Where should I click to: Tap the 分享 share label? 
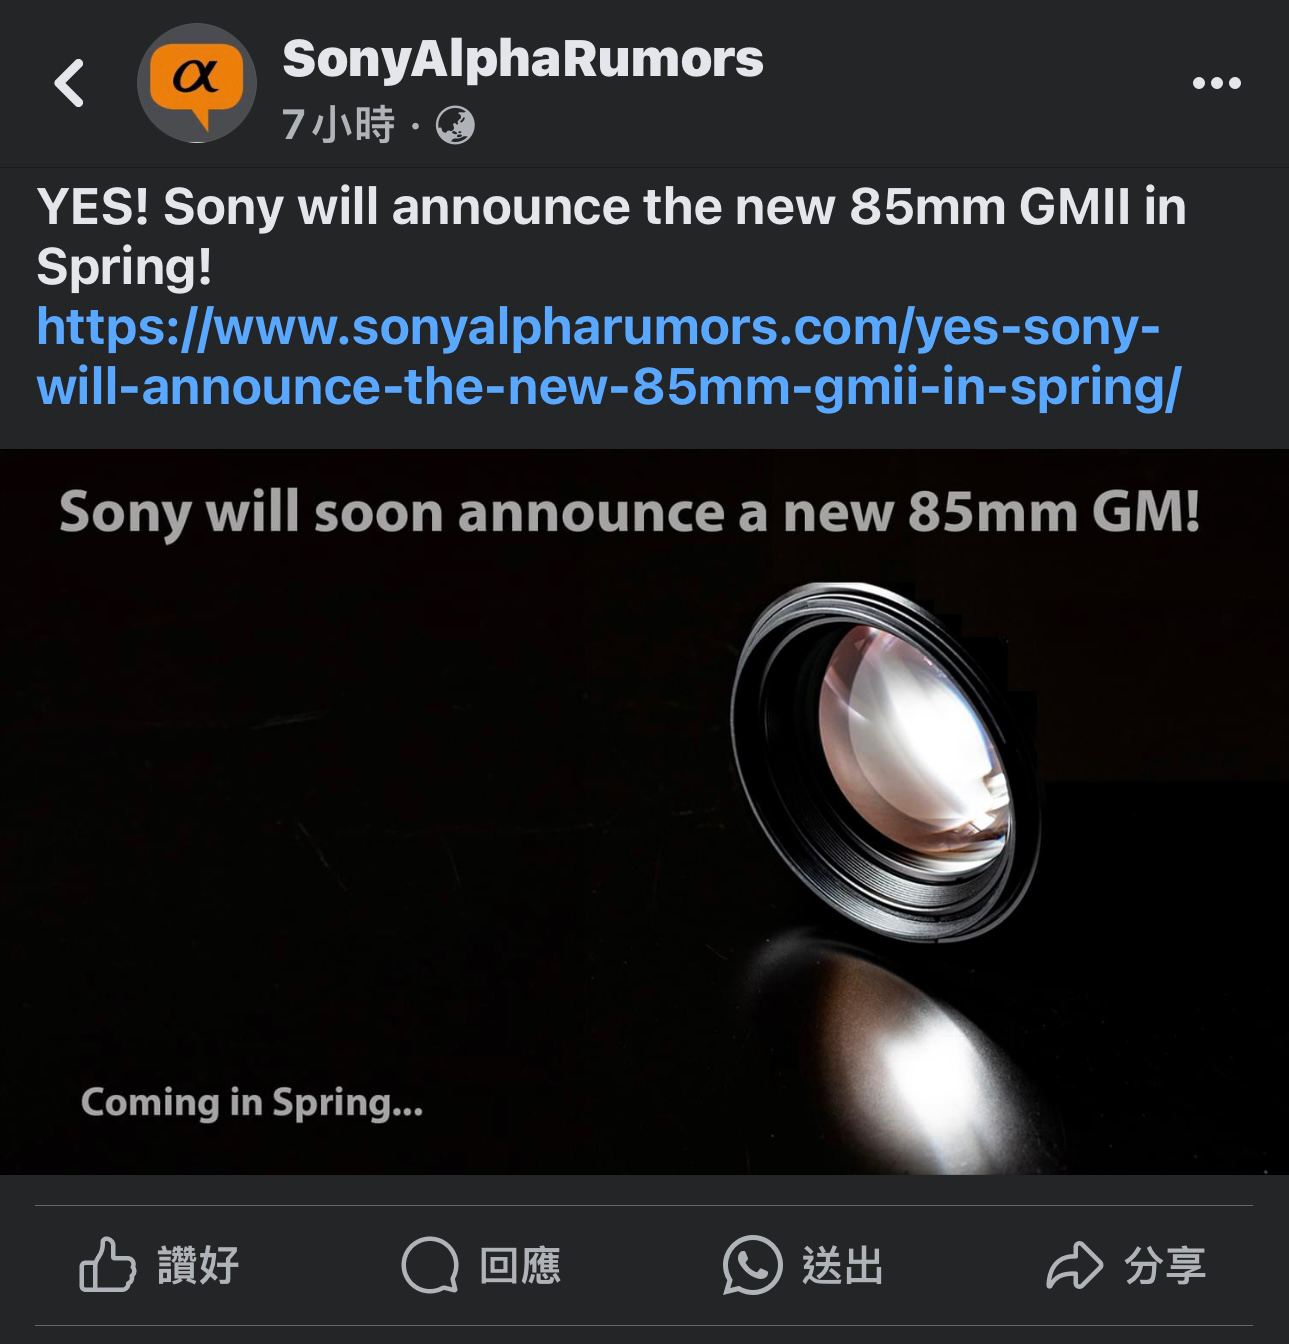(x=1165, y=1266)
